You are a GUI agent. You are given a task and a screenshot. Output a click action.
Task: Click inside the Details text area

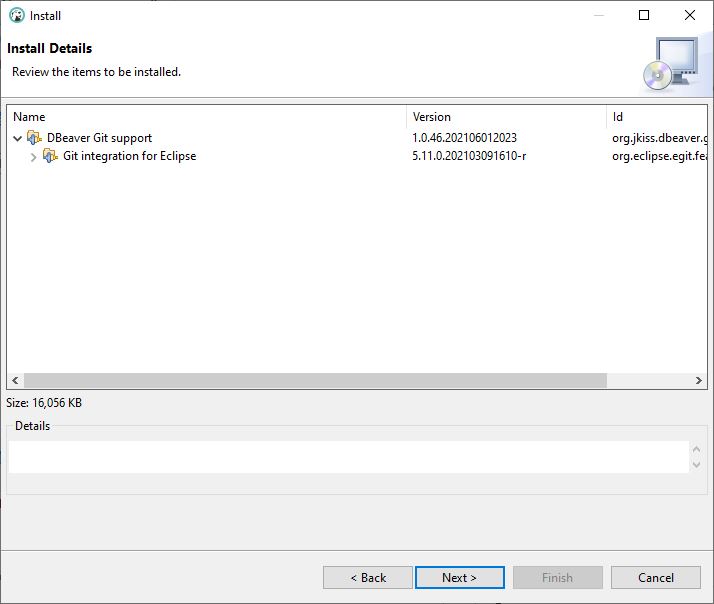coord(348,457)
